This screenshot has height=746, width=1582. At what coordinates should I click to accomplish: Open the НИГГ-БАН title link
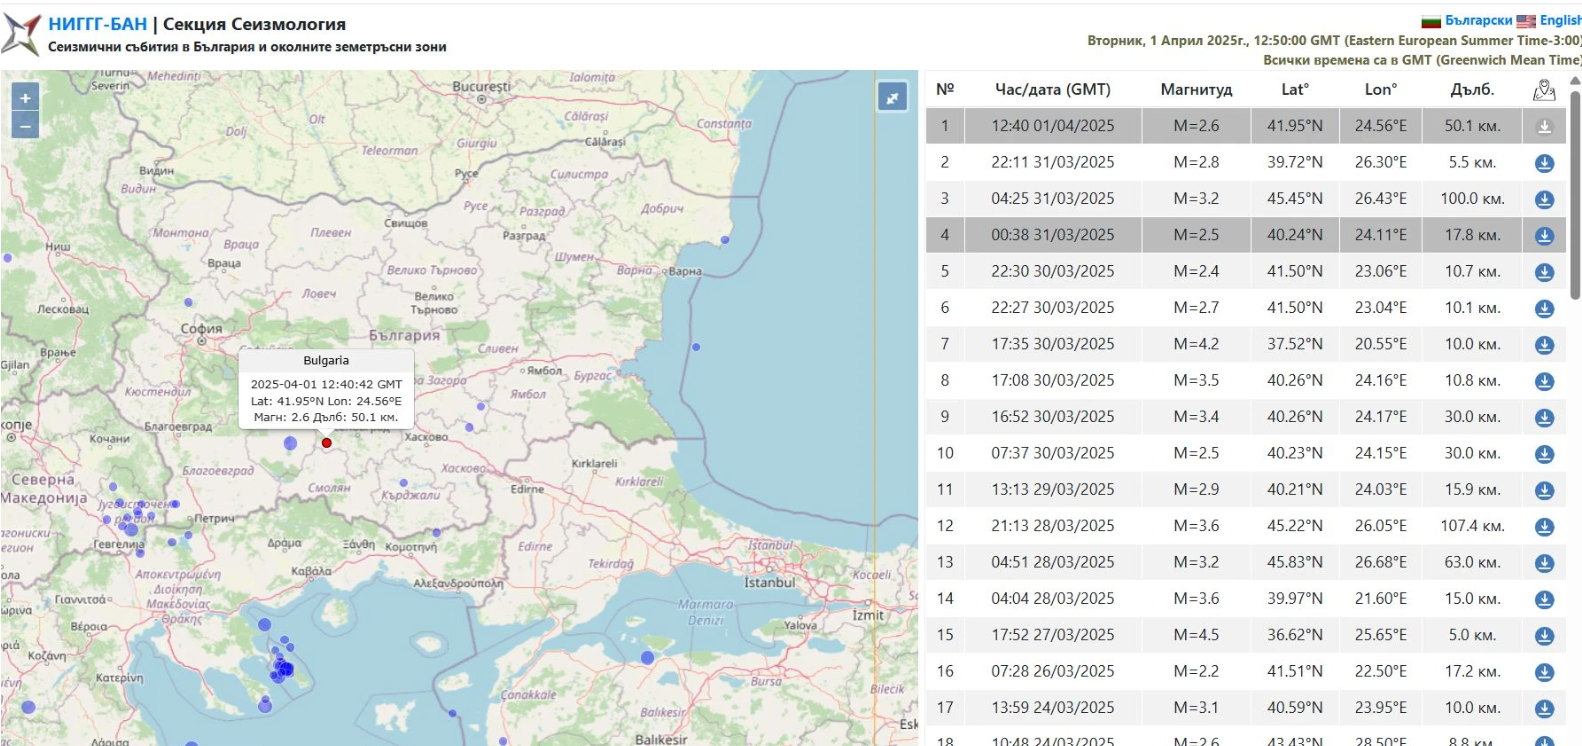click(x=97, y=24)
